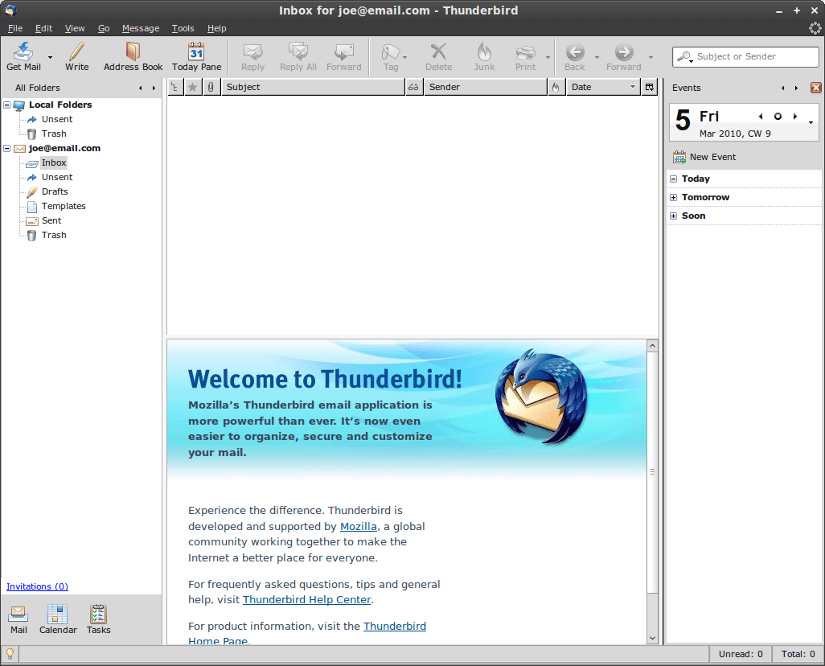Open the Get Mail dropdown arrow
This screenshot has height=666, width=825.
[x=50, y=57]
